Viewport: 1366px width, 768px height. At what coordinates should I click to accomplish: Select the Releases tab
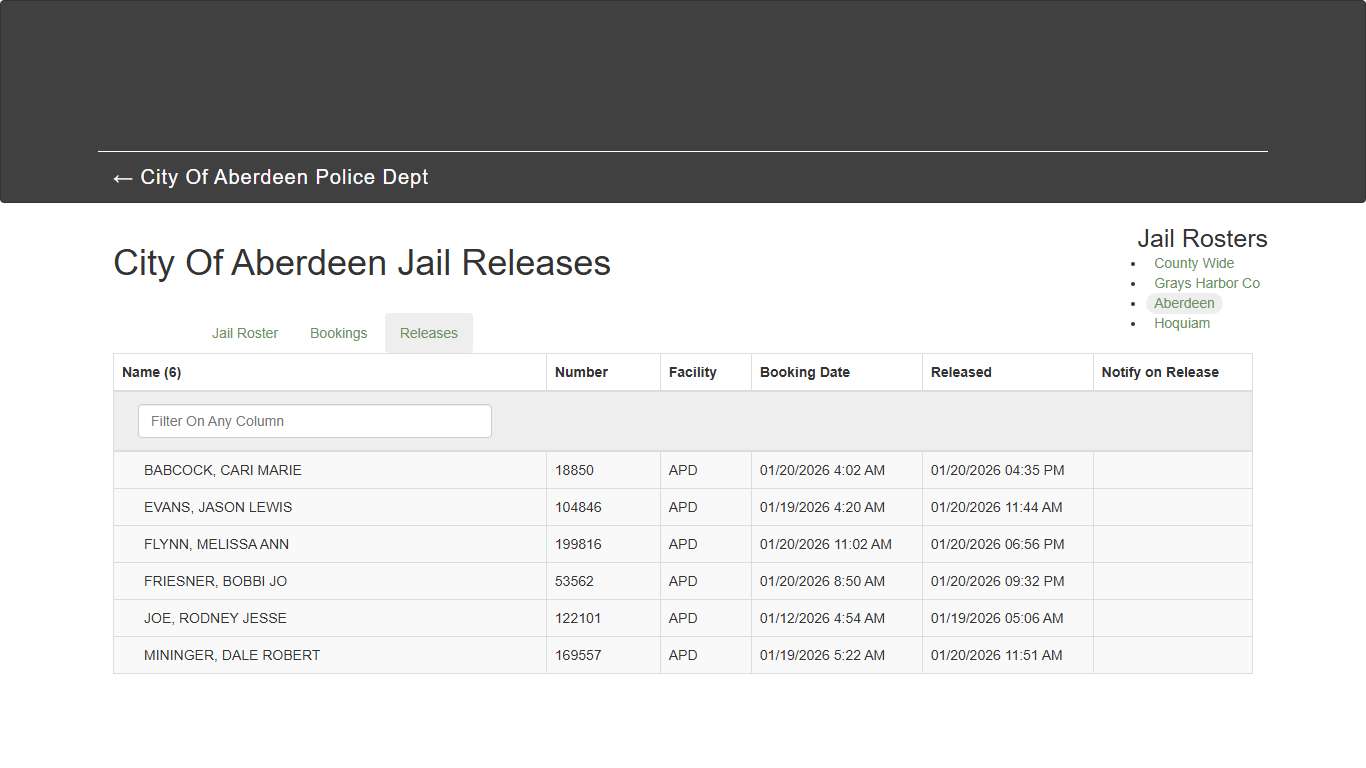[428, 333]
